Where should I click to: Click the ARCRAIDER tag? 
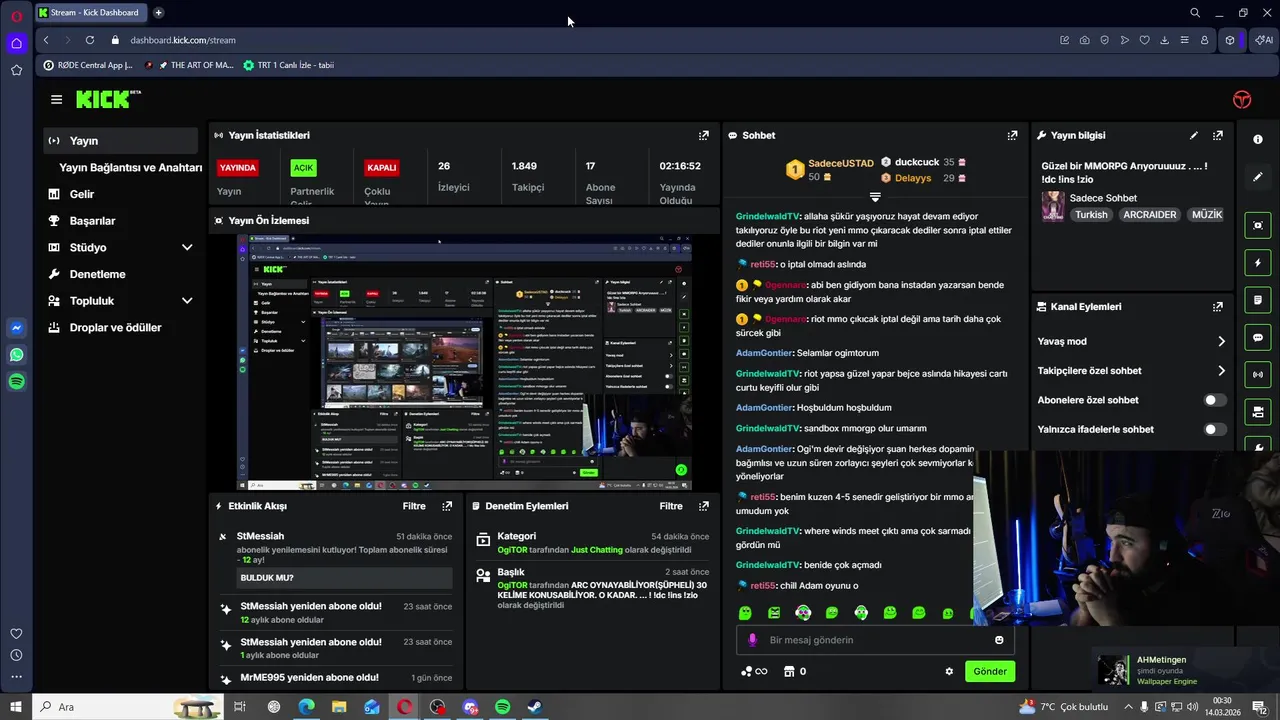(1149, 215)
